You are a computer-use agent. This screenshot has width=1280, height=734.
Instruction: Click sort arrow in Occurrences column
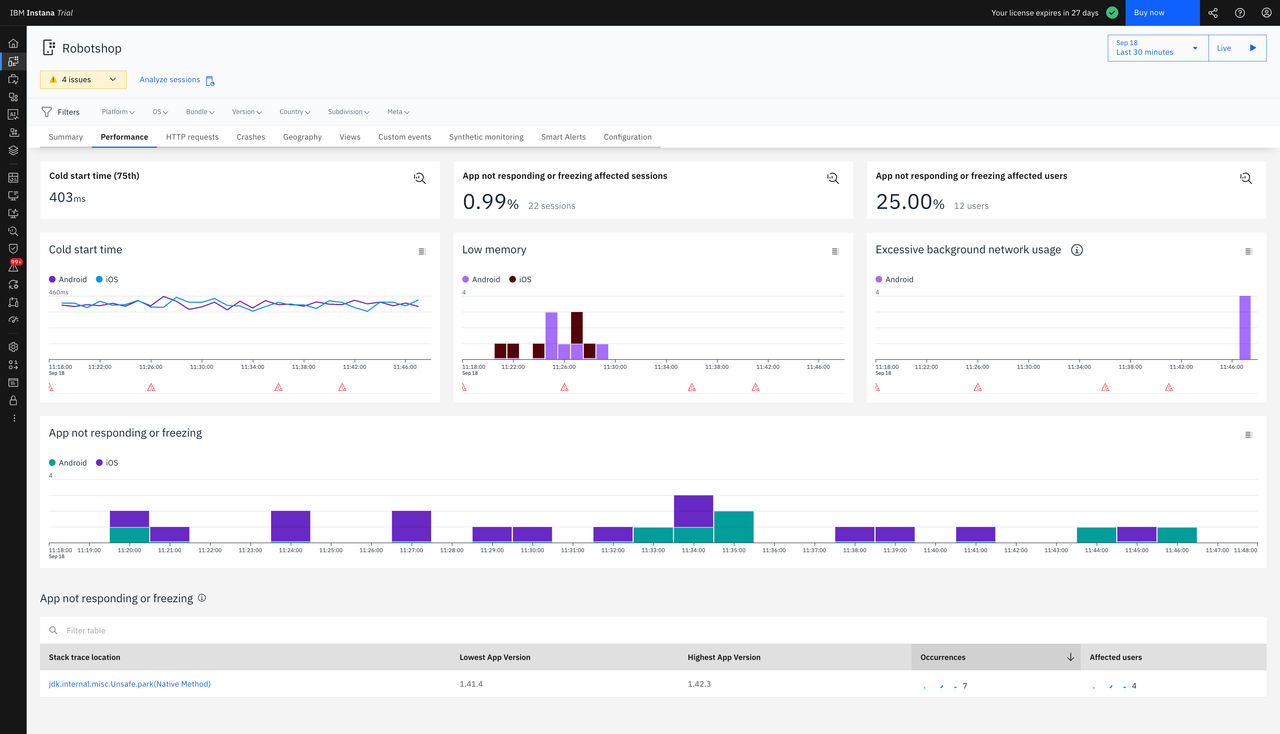pyautogui.click(x=1070, y=657)
